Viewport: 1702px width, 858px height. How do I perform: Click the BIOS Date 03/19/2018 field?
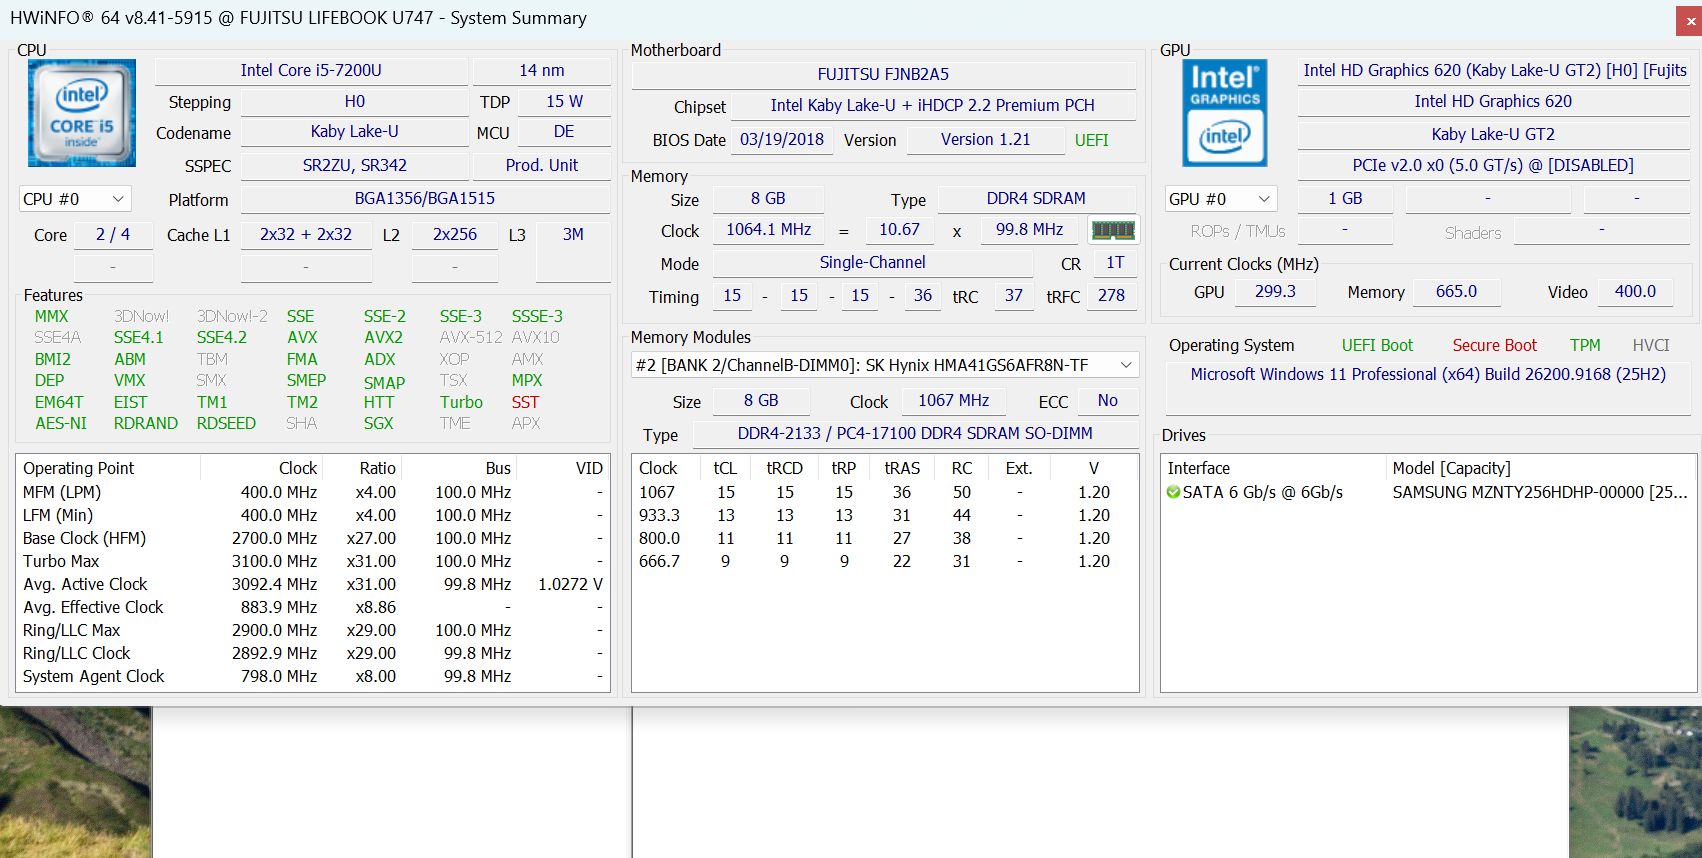pyautogui.click(x=782, y=139)
